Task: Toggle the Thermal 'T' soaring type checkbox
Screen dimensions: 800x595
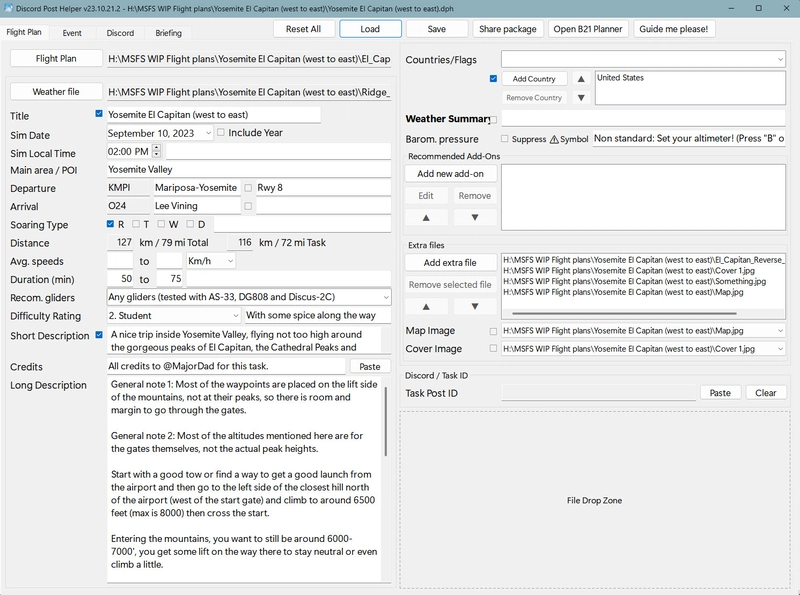Action: pyautogui.click(x=135, y=224)
